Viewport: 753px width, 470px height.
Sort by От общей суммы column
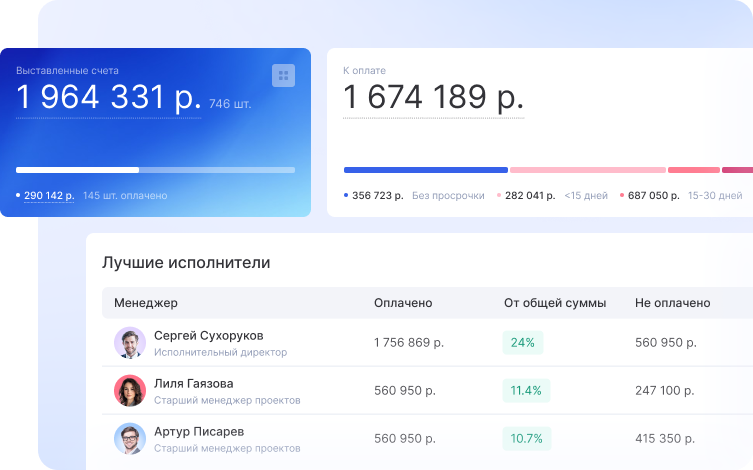pyautogui.click(x=554, y=303)
